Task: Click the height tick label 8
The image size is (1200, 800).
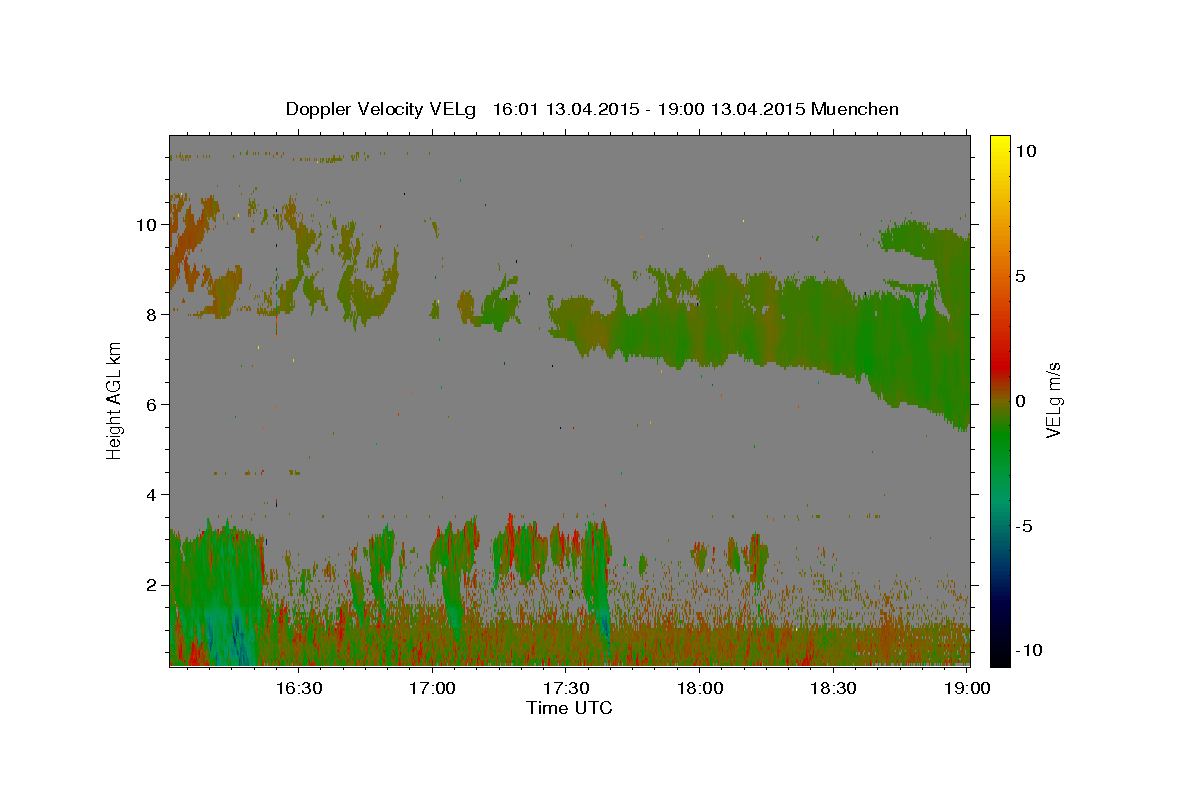Action: (x=152, y=315)
